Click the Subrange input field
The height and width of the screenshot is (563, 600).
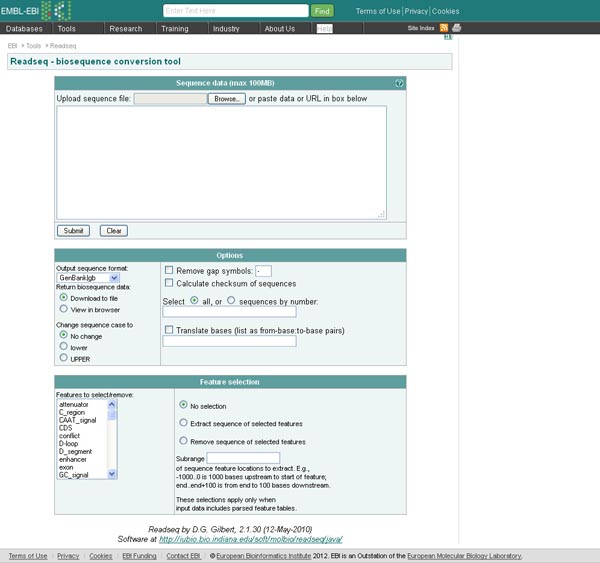(x=243, y=458)
